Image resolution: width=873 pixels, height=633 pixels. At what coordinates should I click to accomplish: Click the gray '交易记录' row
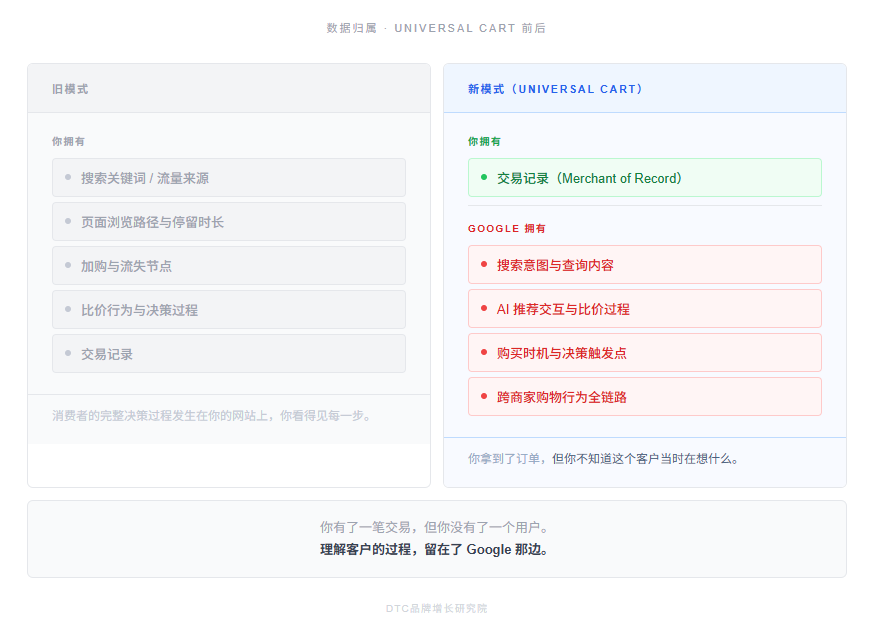pyautogui.click(x=229, y=354)
